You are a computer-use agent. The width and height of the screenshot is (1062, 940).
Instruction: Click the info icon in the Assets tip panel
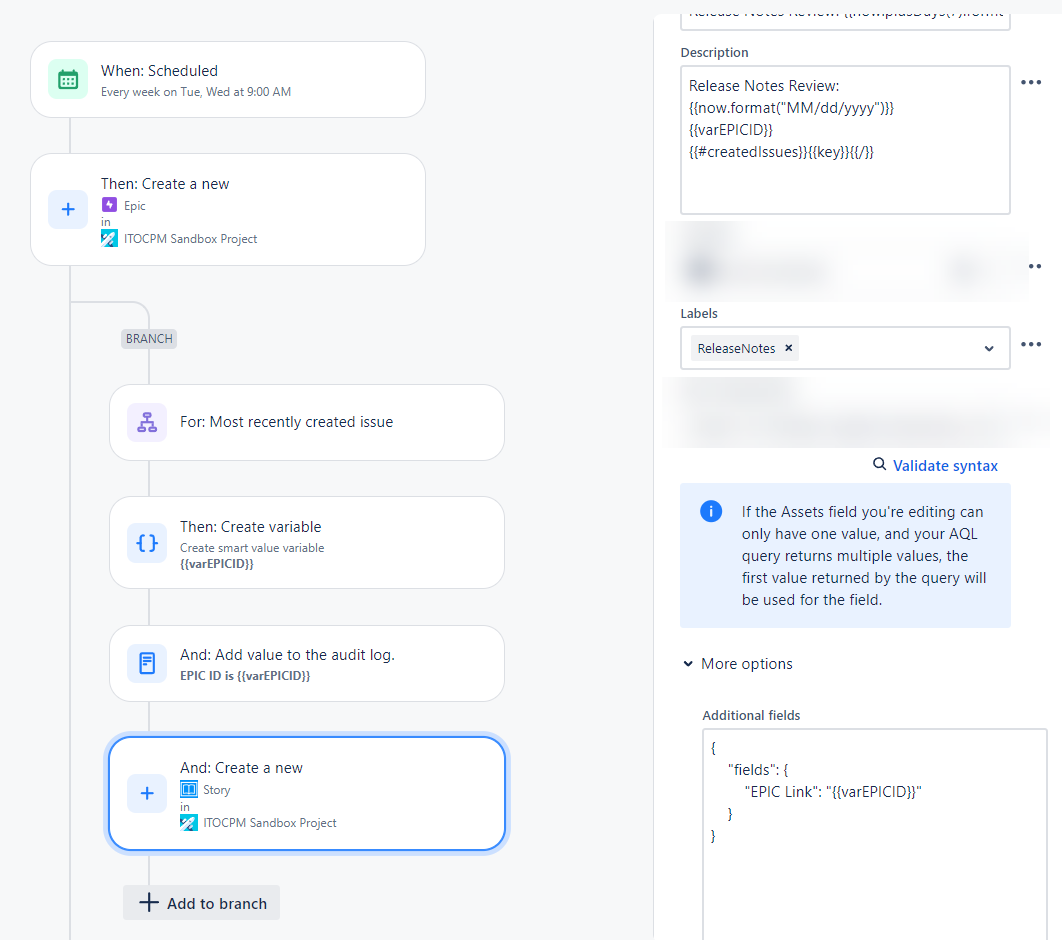point(711,511)
